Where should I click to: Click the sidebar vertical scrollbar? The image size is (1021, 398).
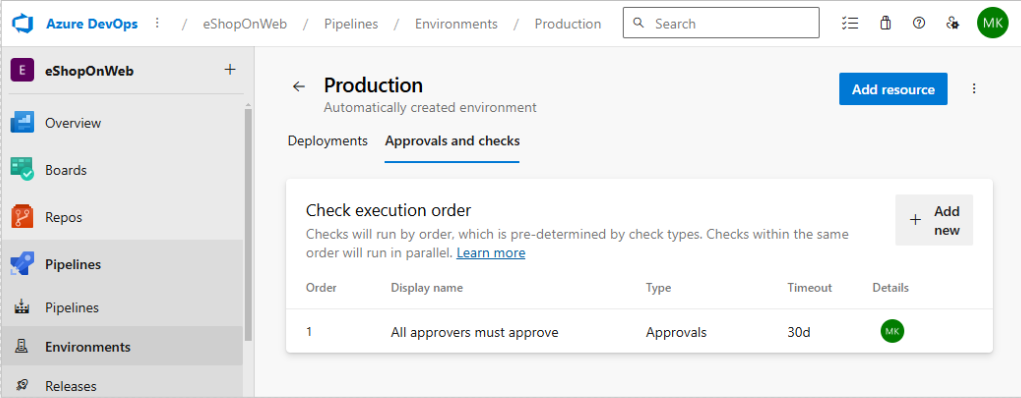[248, 225]
